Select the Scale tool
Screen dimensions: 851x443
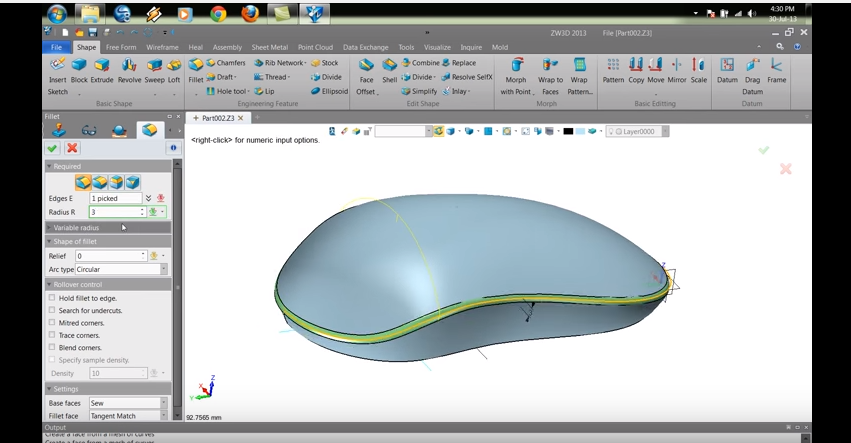pos(698,71)
